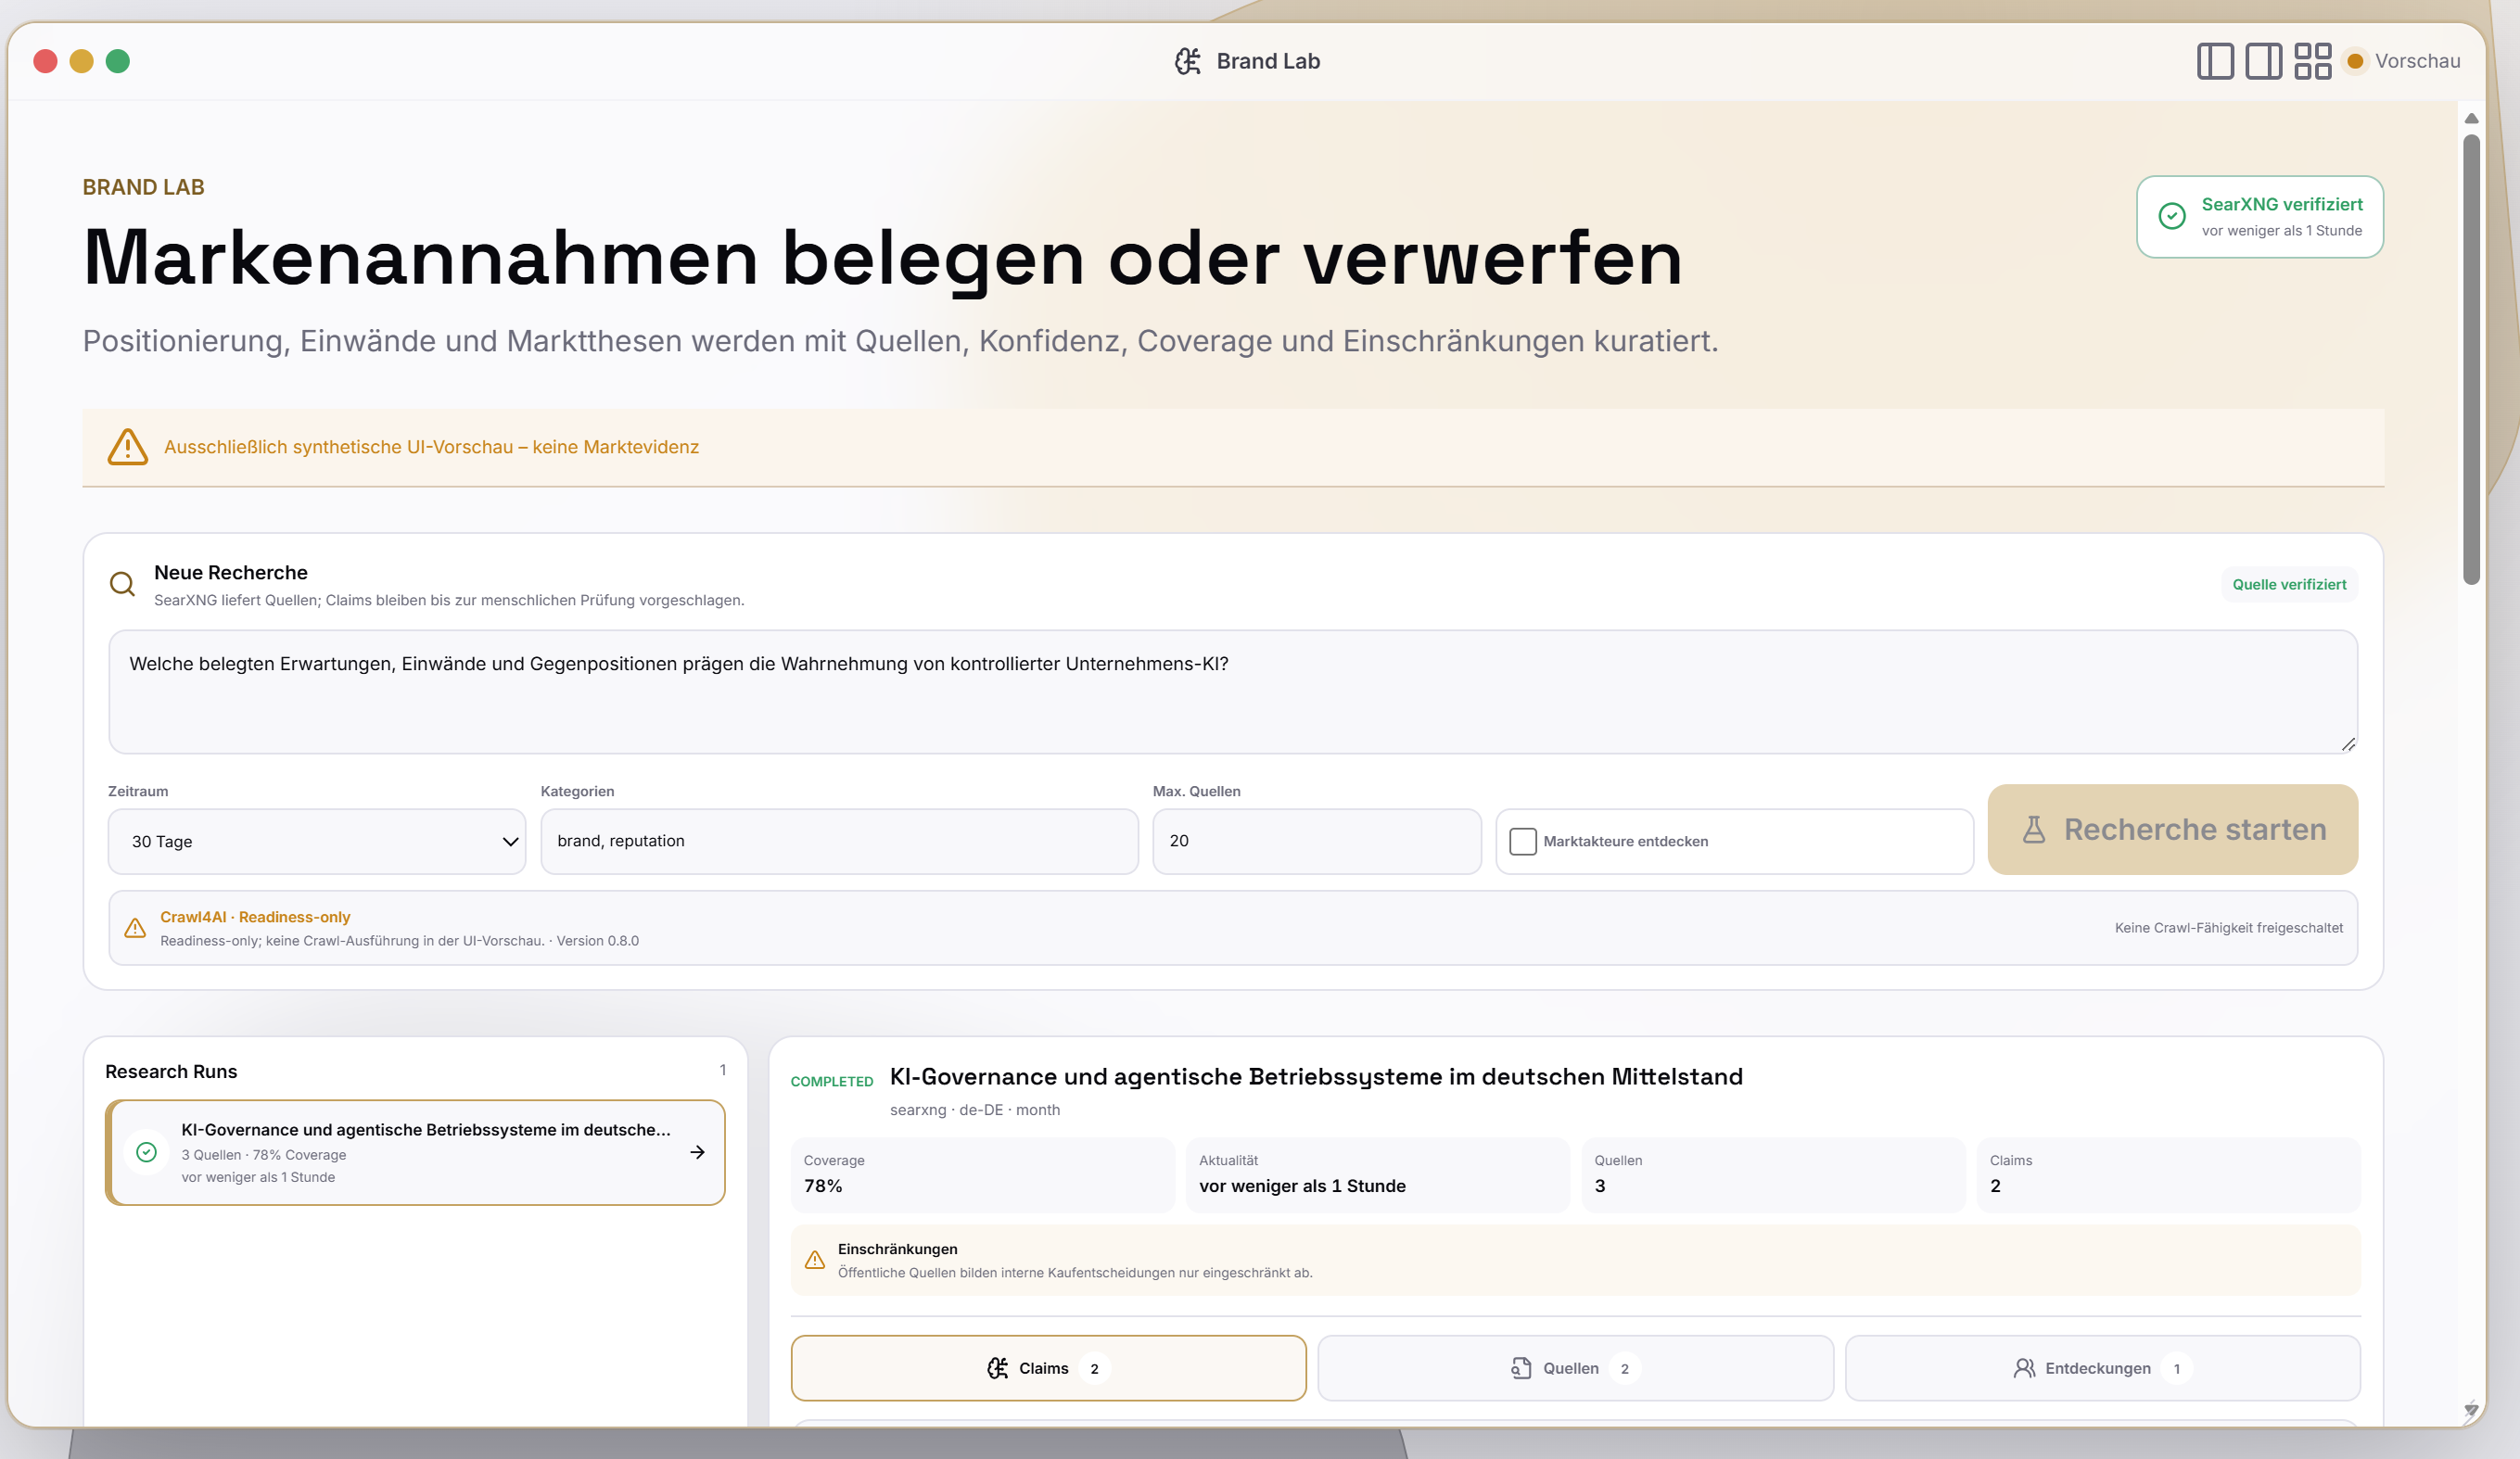Click the Research Runs heading

point(171,1071)
